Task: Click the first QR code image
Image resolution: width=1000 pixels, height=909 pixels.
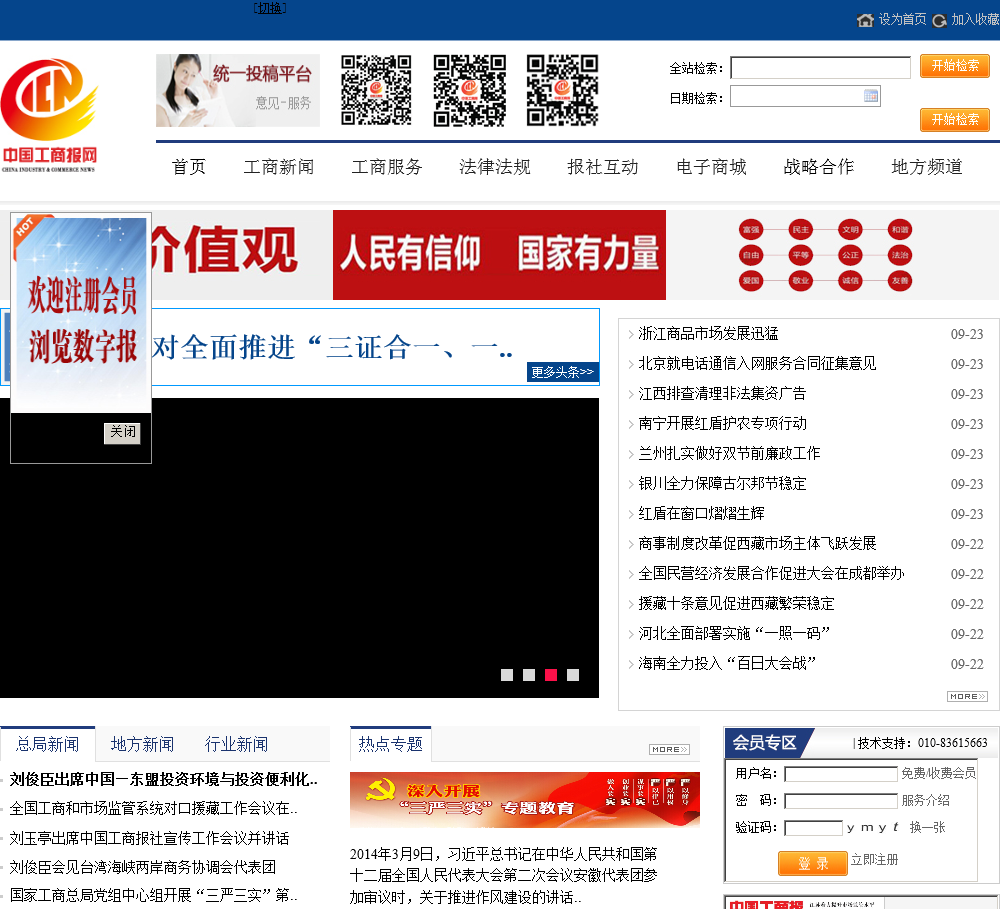Action: click(x=376, y=90)
